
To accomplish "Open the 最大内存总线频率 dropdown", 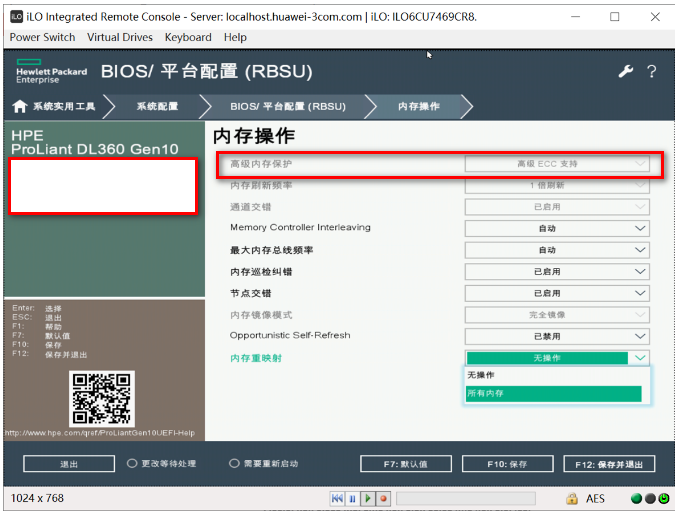I will 557,250.
